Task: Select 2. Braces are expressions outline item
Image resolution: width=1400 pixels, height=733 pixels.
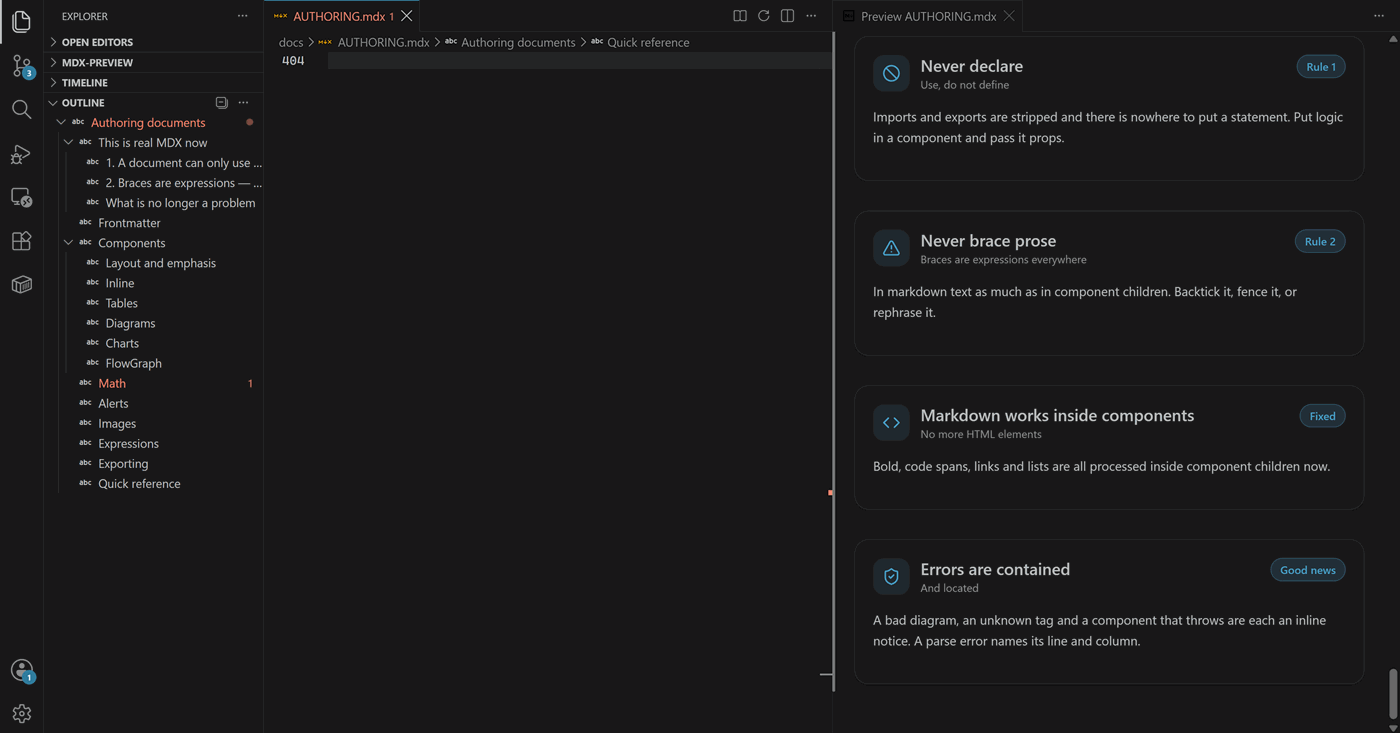Action: click(x=183, y=183)
